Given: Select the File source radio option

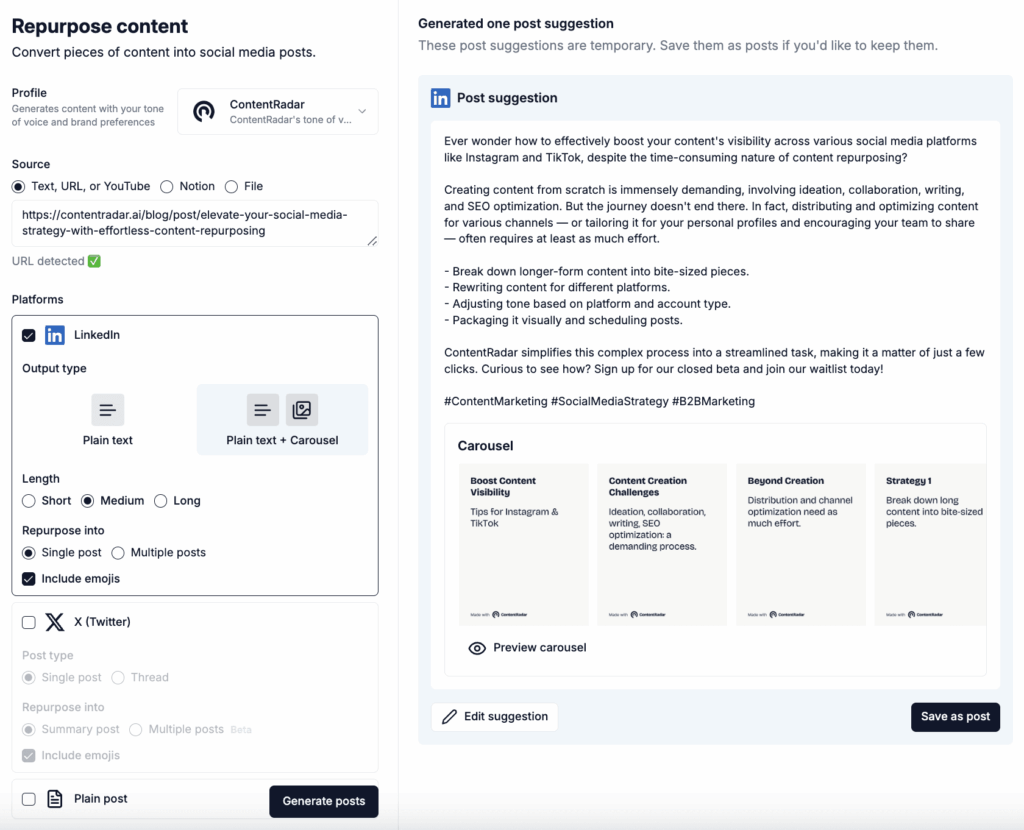Looking at the screenshot, I should pyautogui.click(x=231, y=186).
